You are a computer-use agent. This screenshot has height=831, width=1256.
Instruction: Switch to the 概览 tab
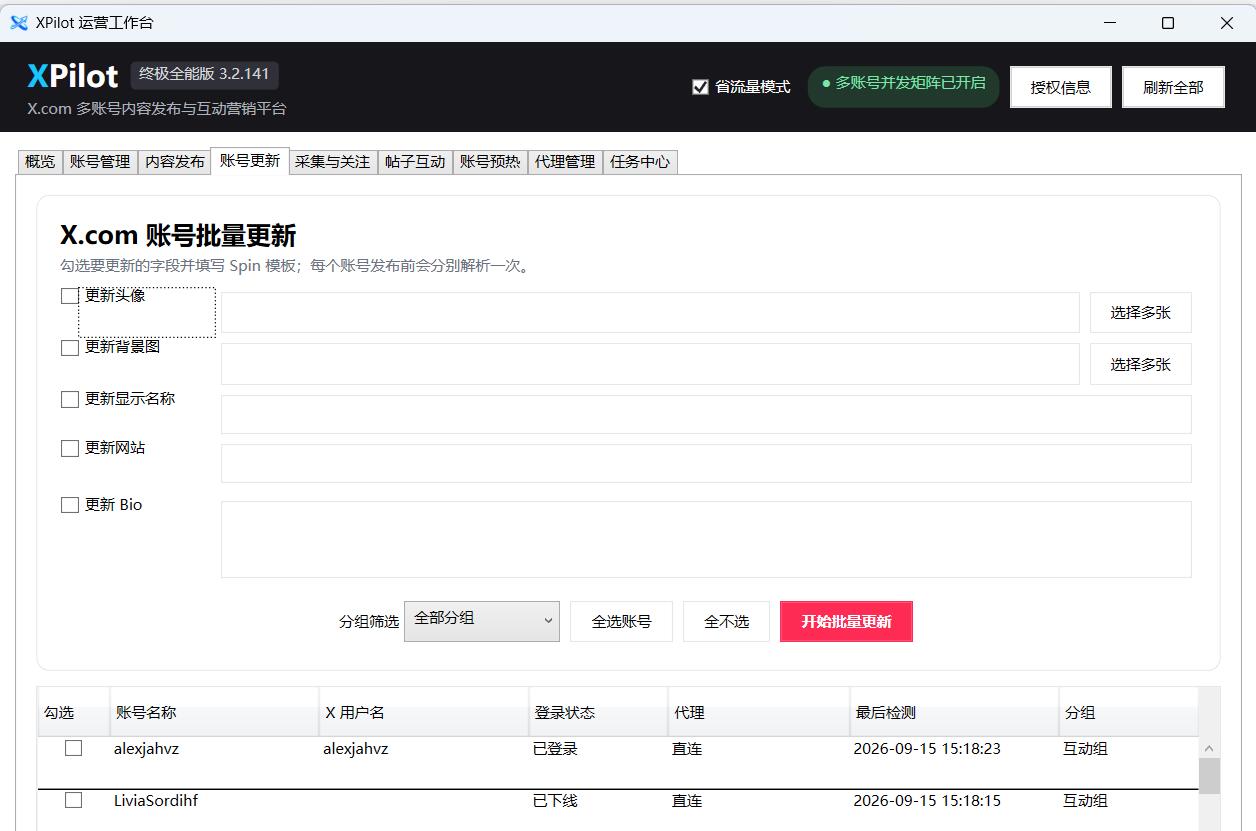coord(40,161)
